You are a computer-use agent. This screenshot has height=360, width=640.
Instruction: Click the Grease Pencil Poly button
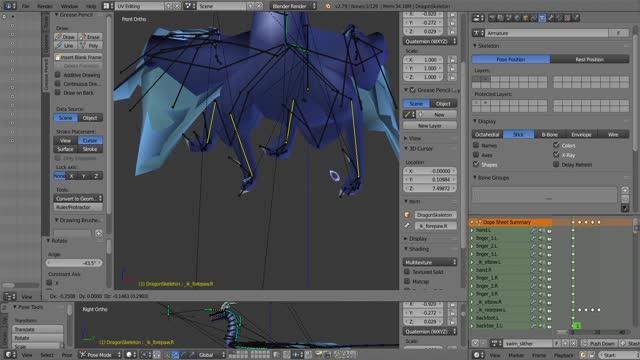coord(90,45)
